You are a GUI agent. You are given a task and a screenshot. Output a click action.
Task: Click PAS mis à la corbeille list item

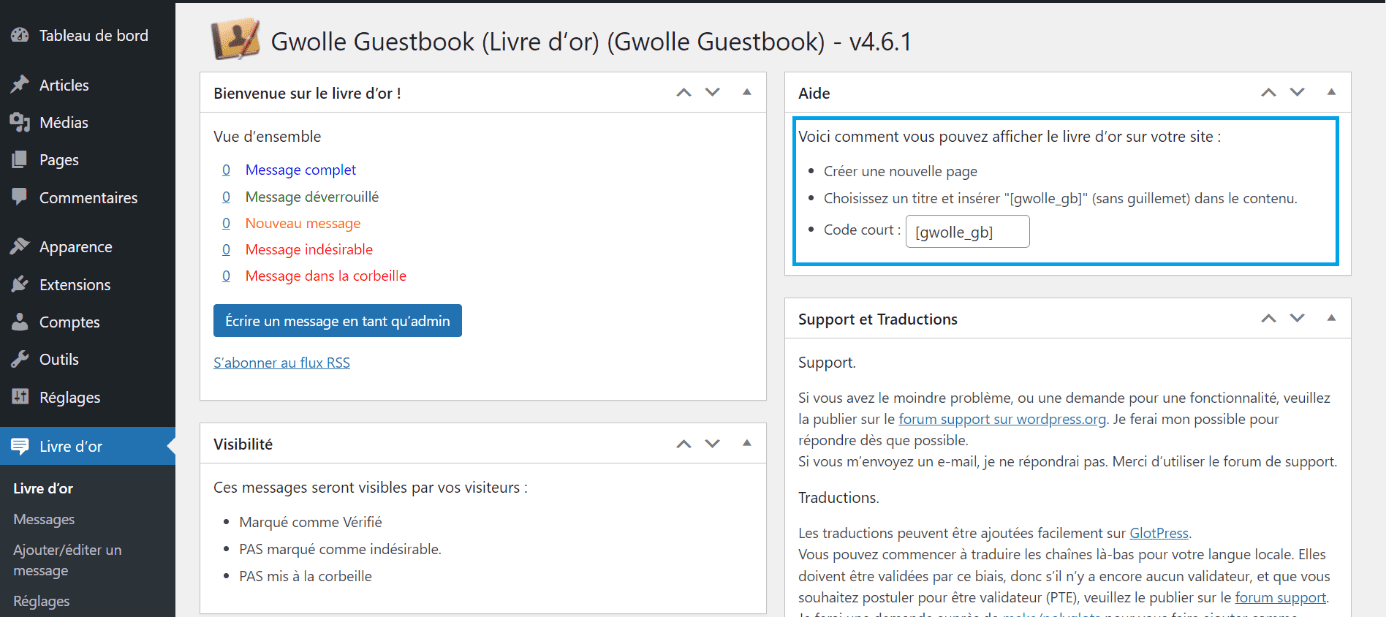pyautogui.click(x=306, y=576)
